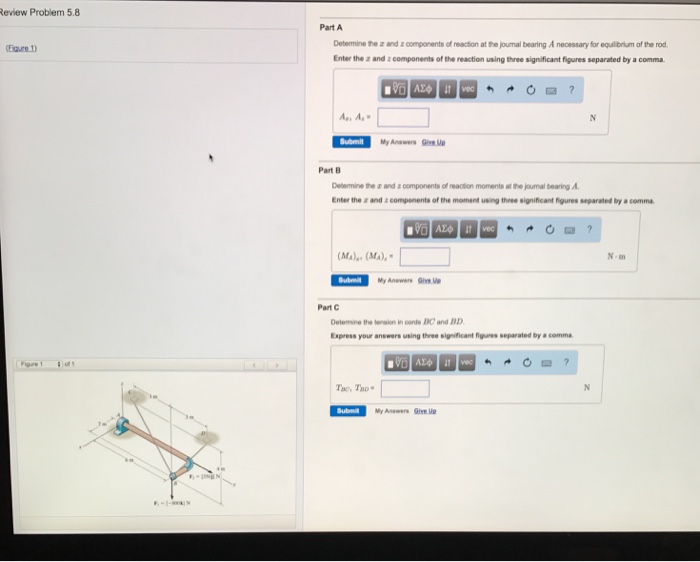
Task: Go to next figure arrow
Action: coord(277,365)
